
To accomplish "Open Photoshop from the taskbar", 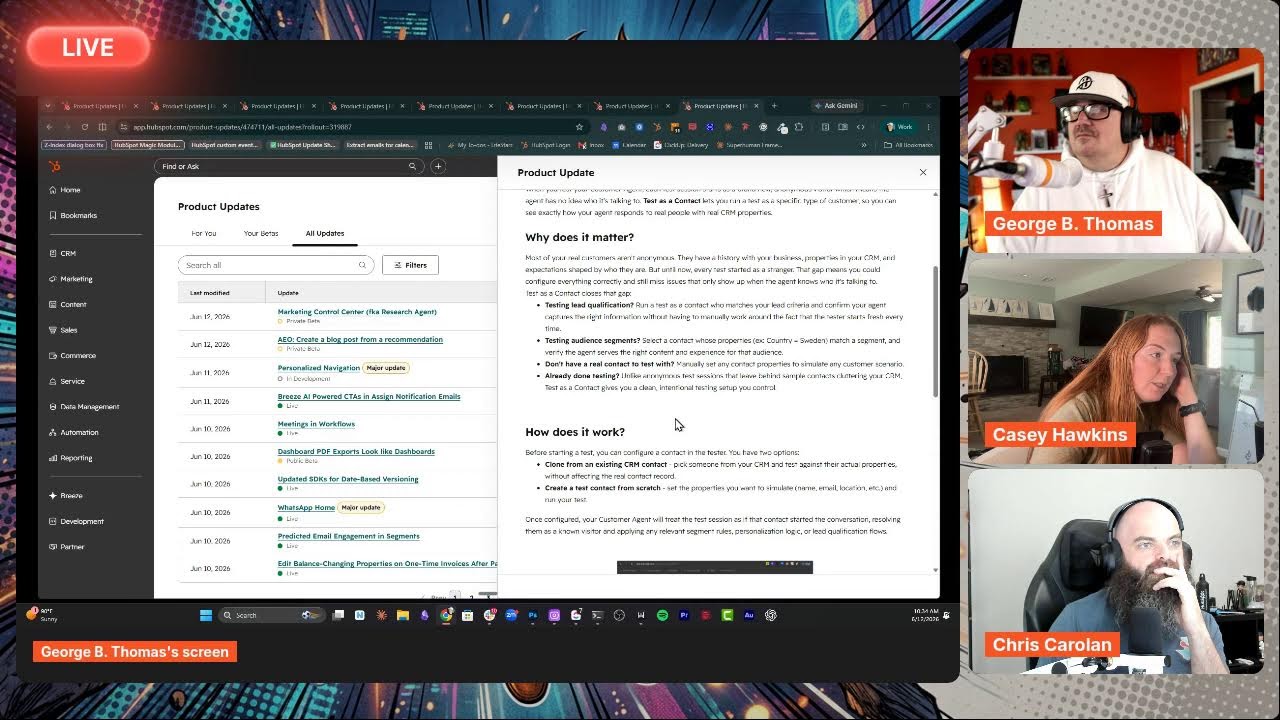I will click(533, 615).
